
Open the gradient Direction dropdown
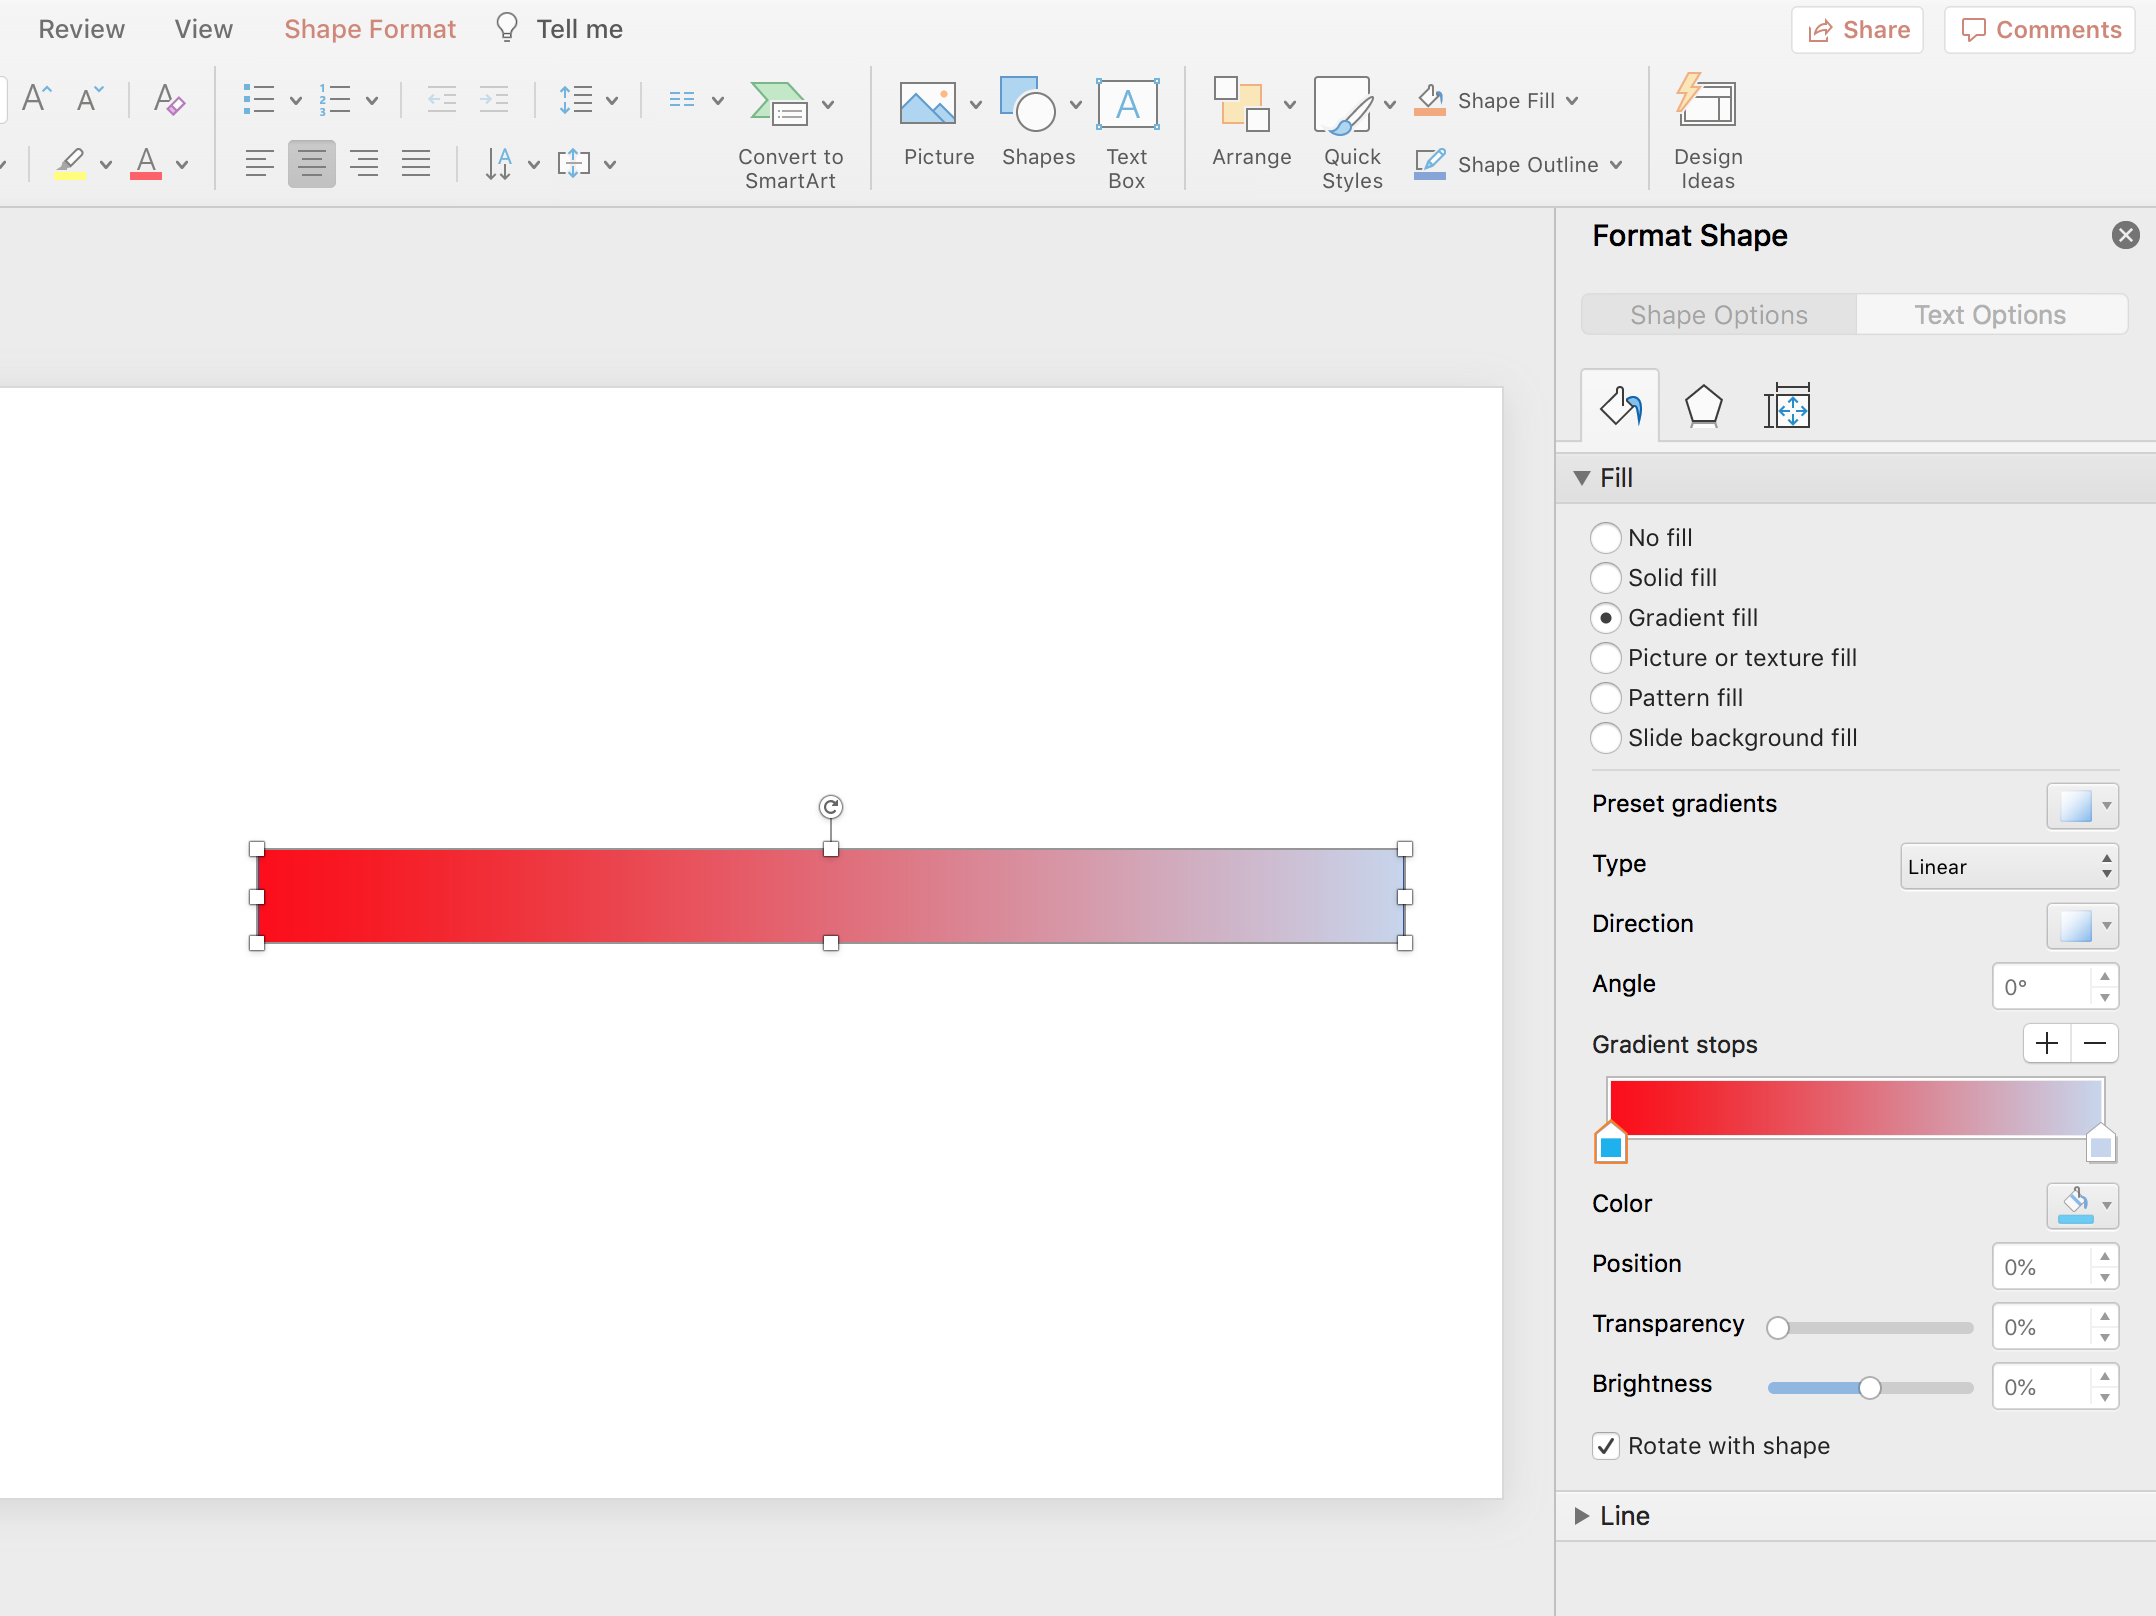tap(2082, 926)
